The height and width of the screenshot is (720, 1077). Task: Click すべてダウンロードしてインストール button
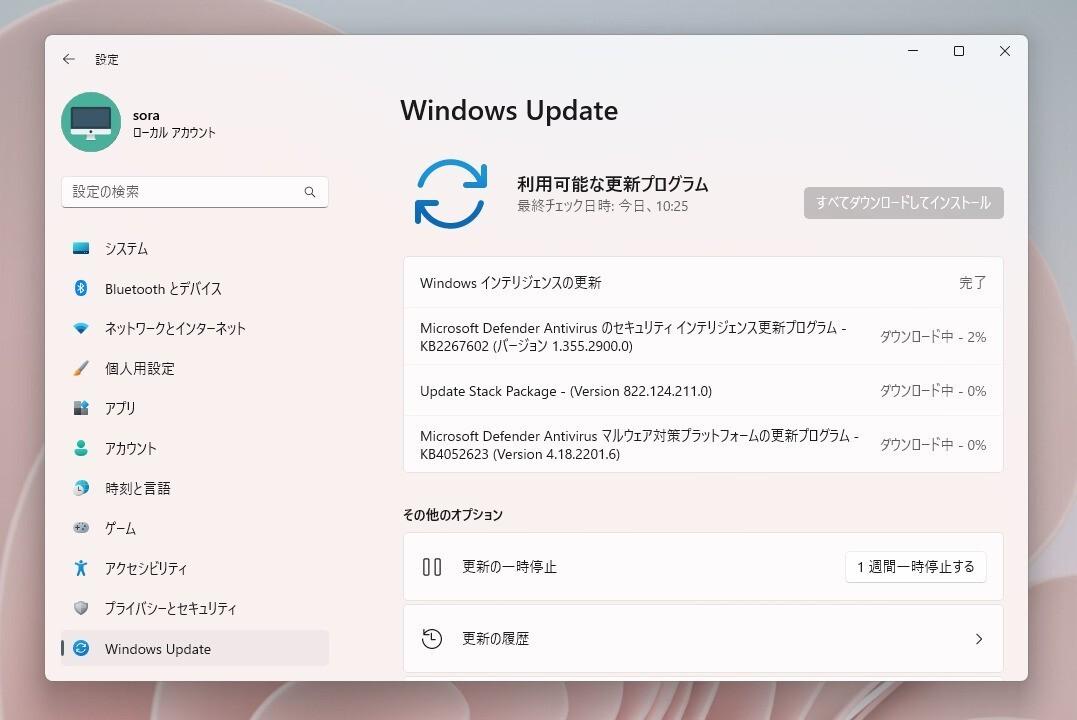coord(903,203)
